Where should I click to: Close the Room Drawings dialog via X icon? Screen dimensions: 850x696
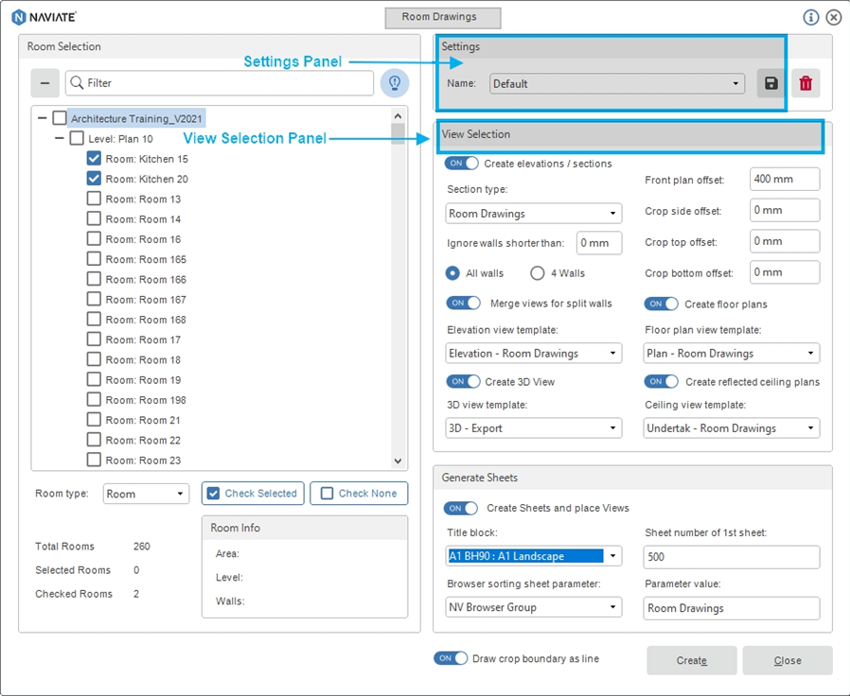pyautogui.click(x=834, y=17)
